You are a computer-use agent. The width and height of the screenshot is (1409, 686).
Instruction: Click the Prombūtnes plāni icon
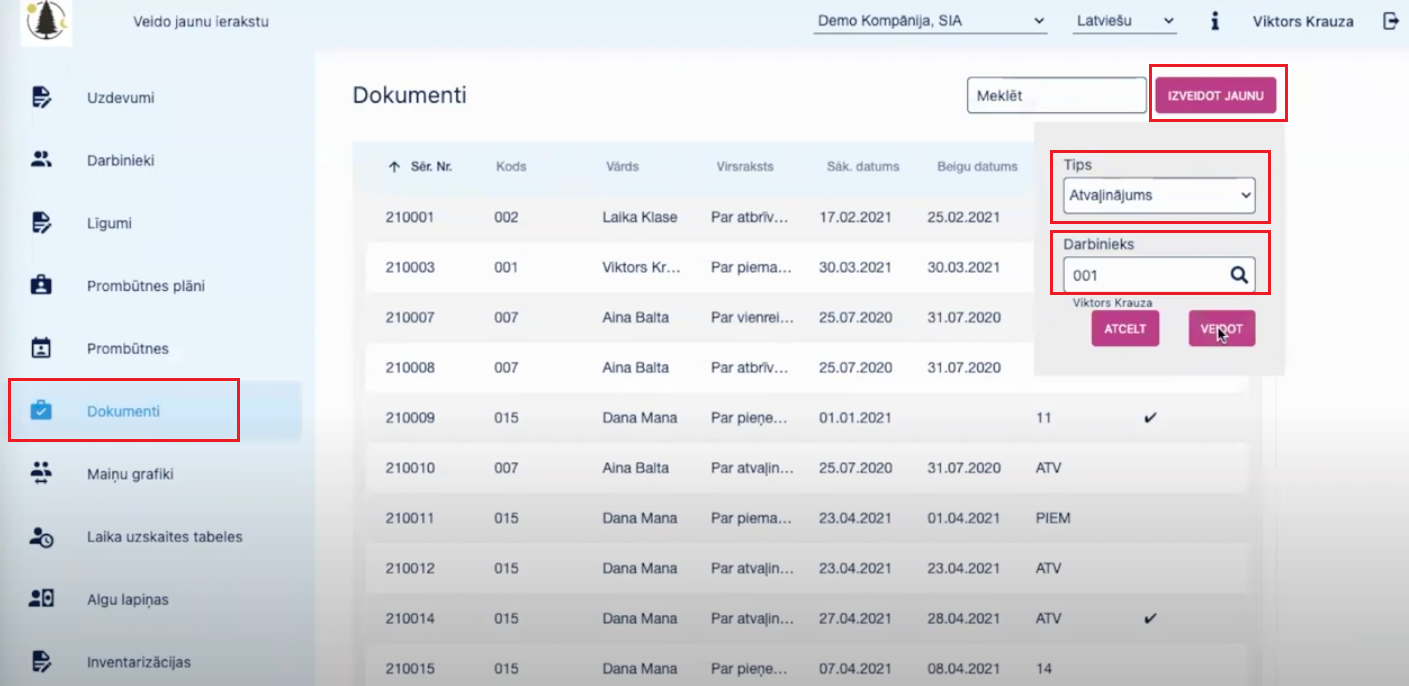click(41, 285)
